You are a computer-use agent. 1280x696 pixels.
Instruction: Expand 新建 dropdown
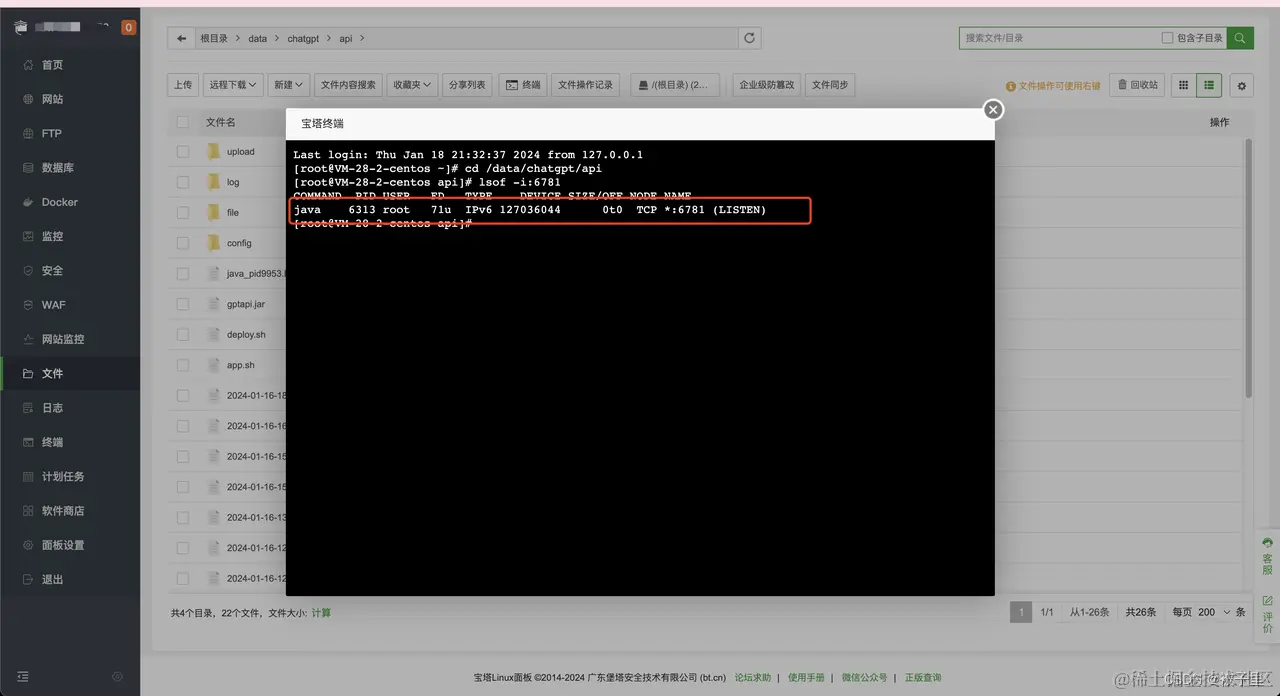289,85
